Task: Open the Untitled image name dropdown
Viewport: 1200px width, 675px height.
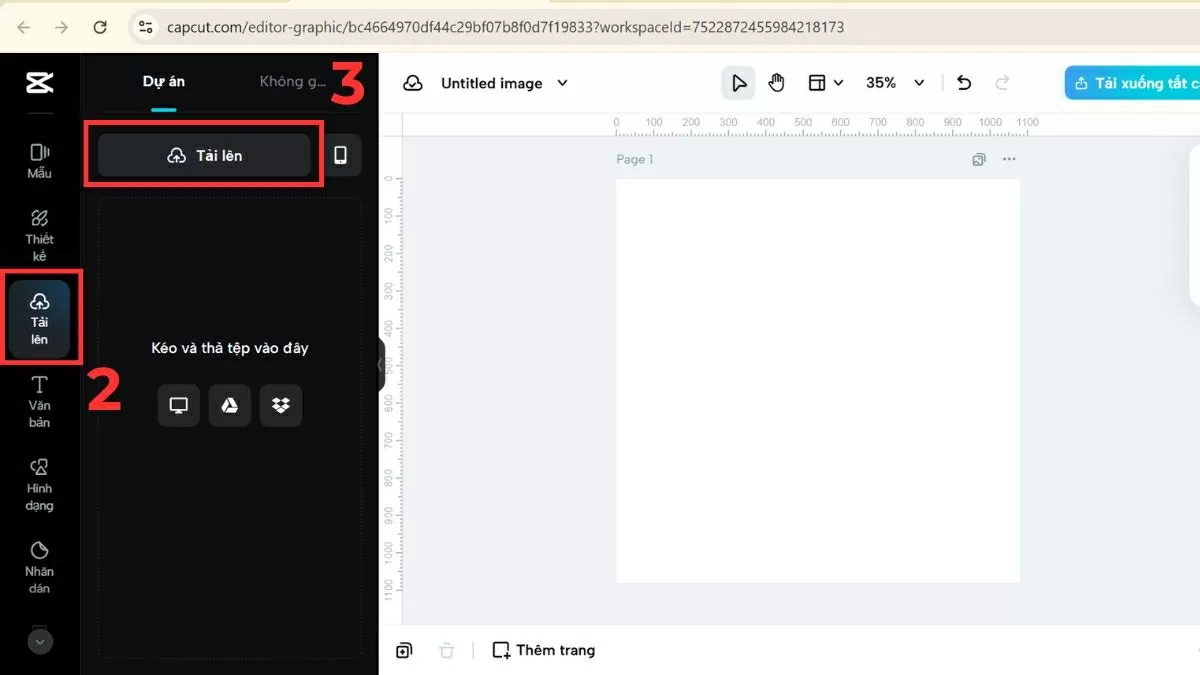Action: 562,83
